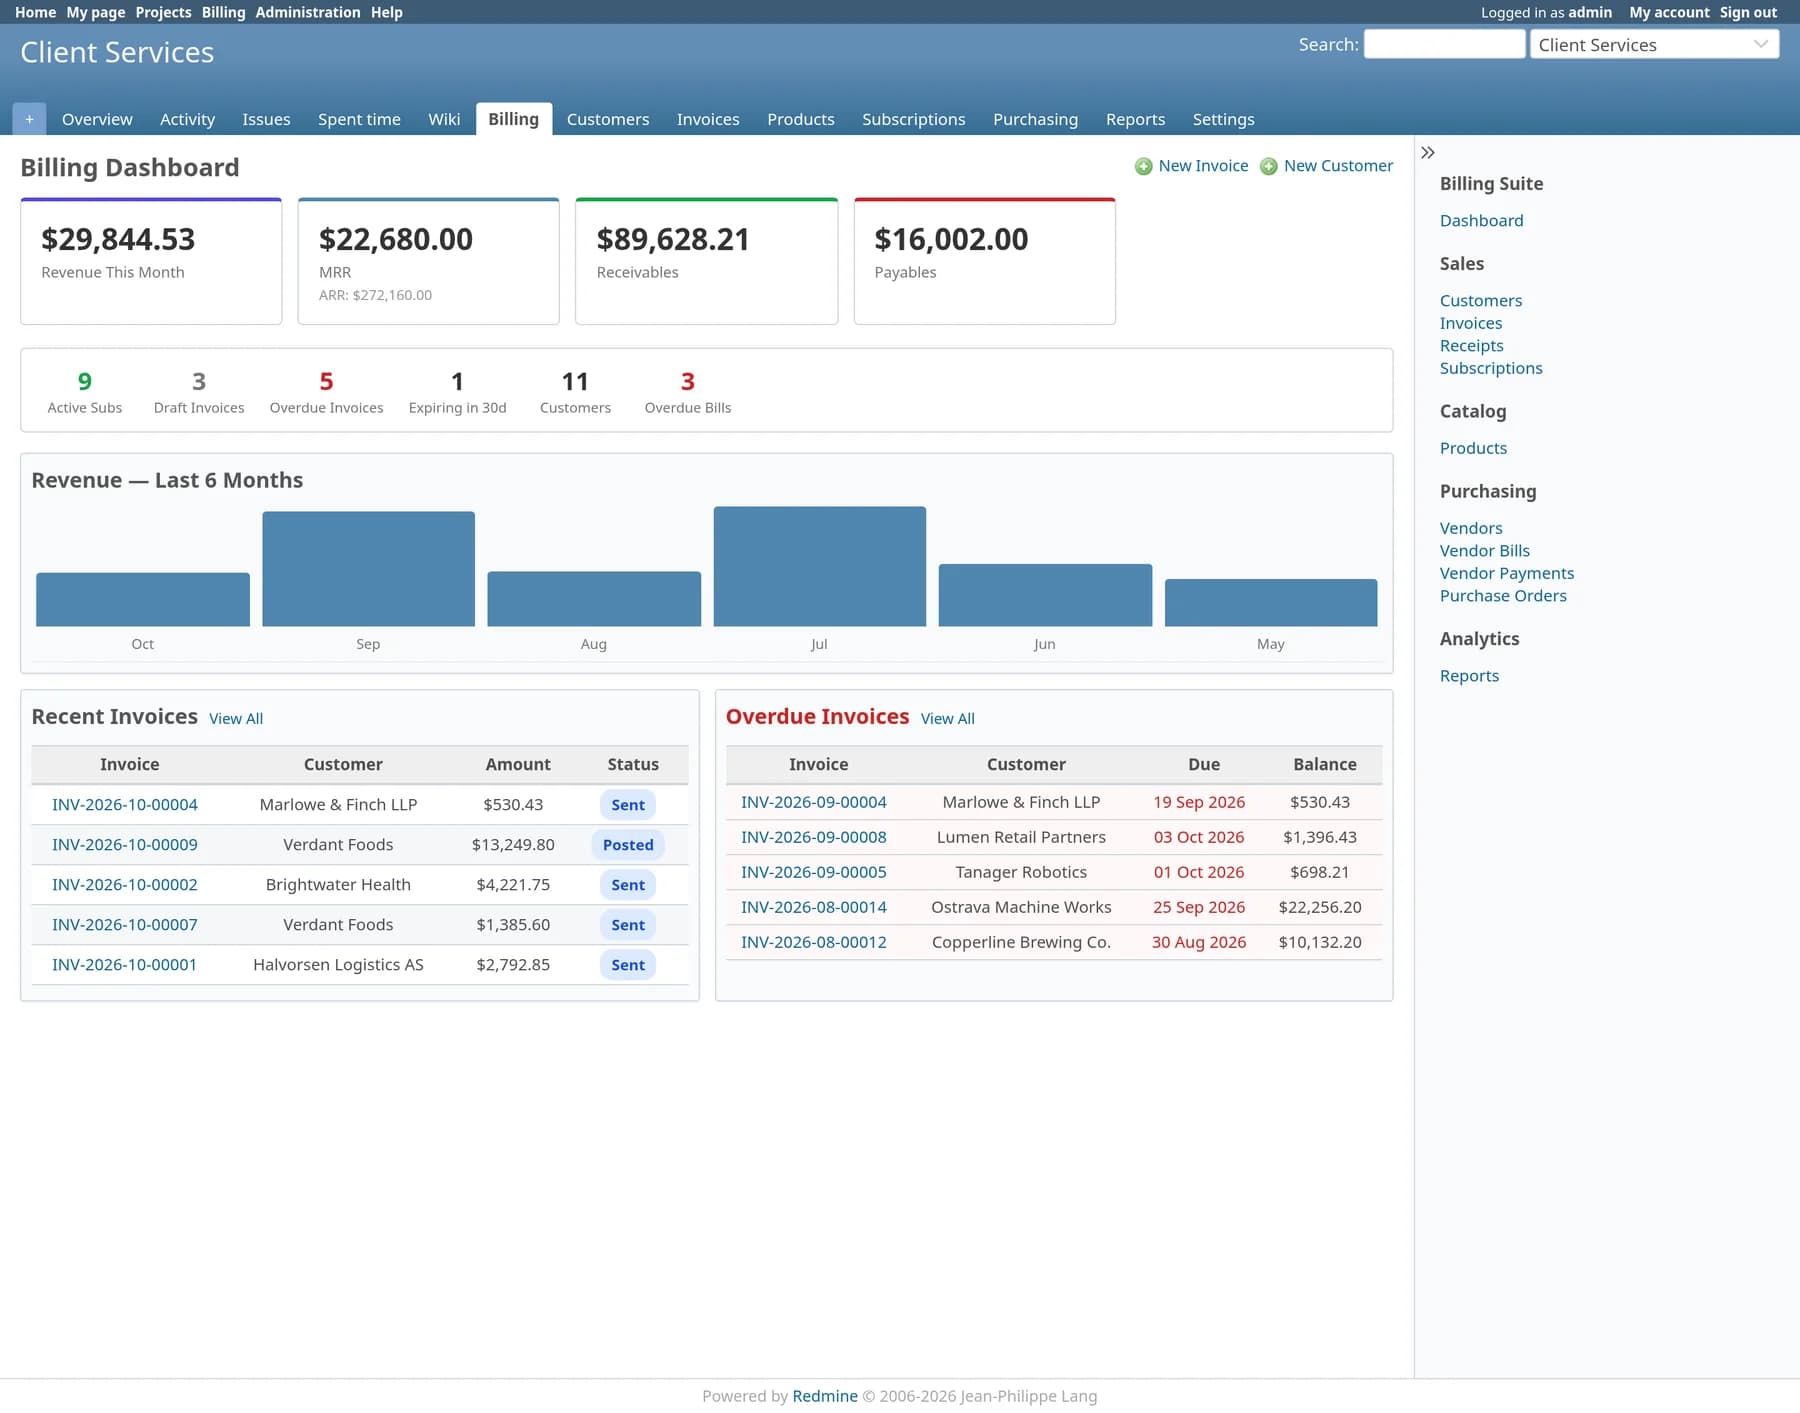Open the sidebar Dashboard link
Screen dimensions: 1800x1413
(1481, 221)
